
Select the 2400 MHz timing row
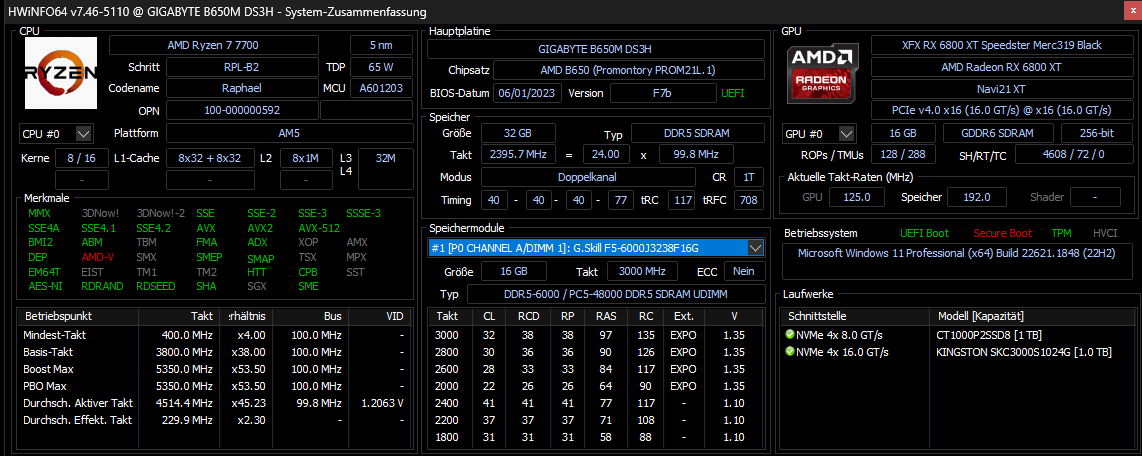point(596,403)
